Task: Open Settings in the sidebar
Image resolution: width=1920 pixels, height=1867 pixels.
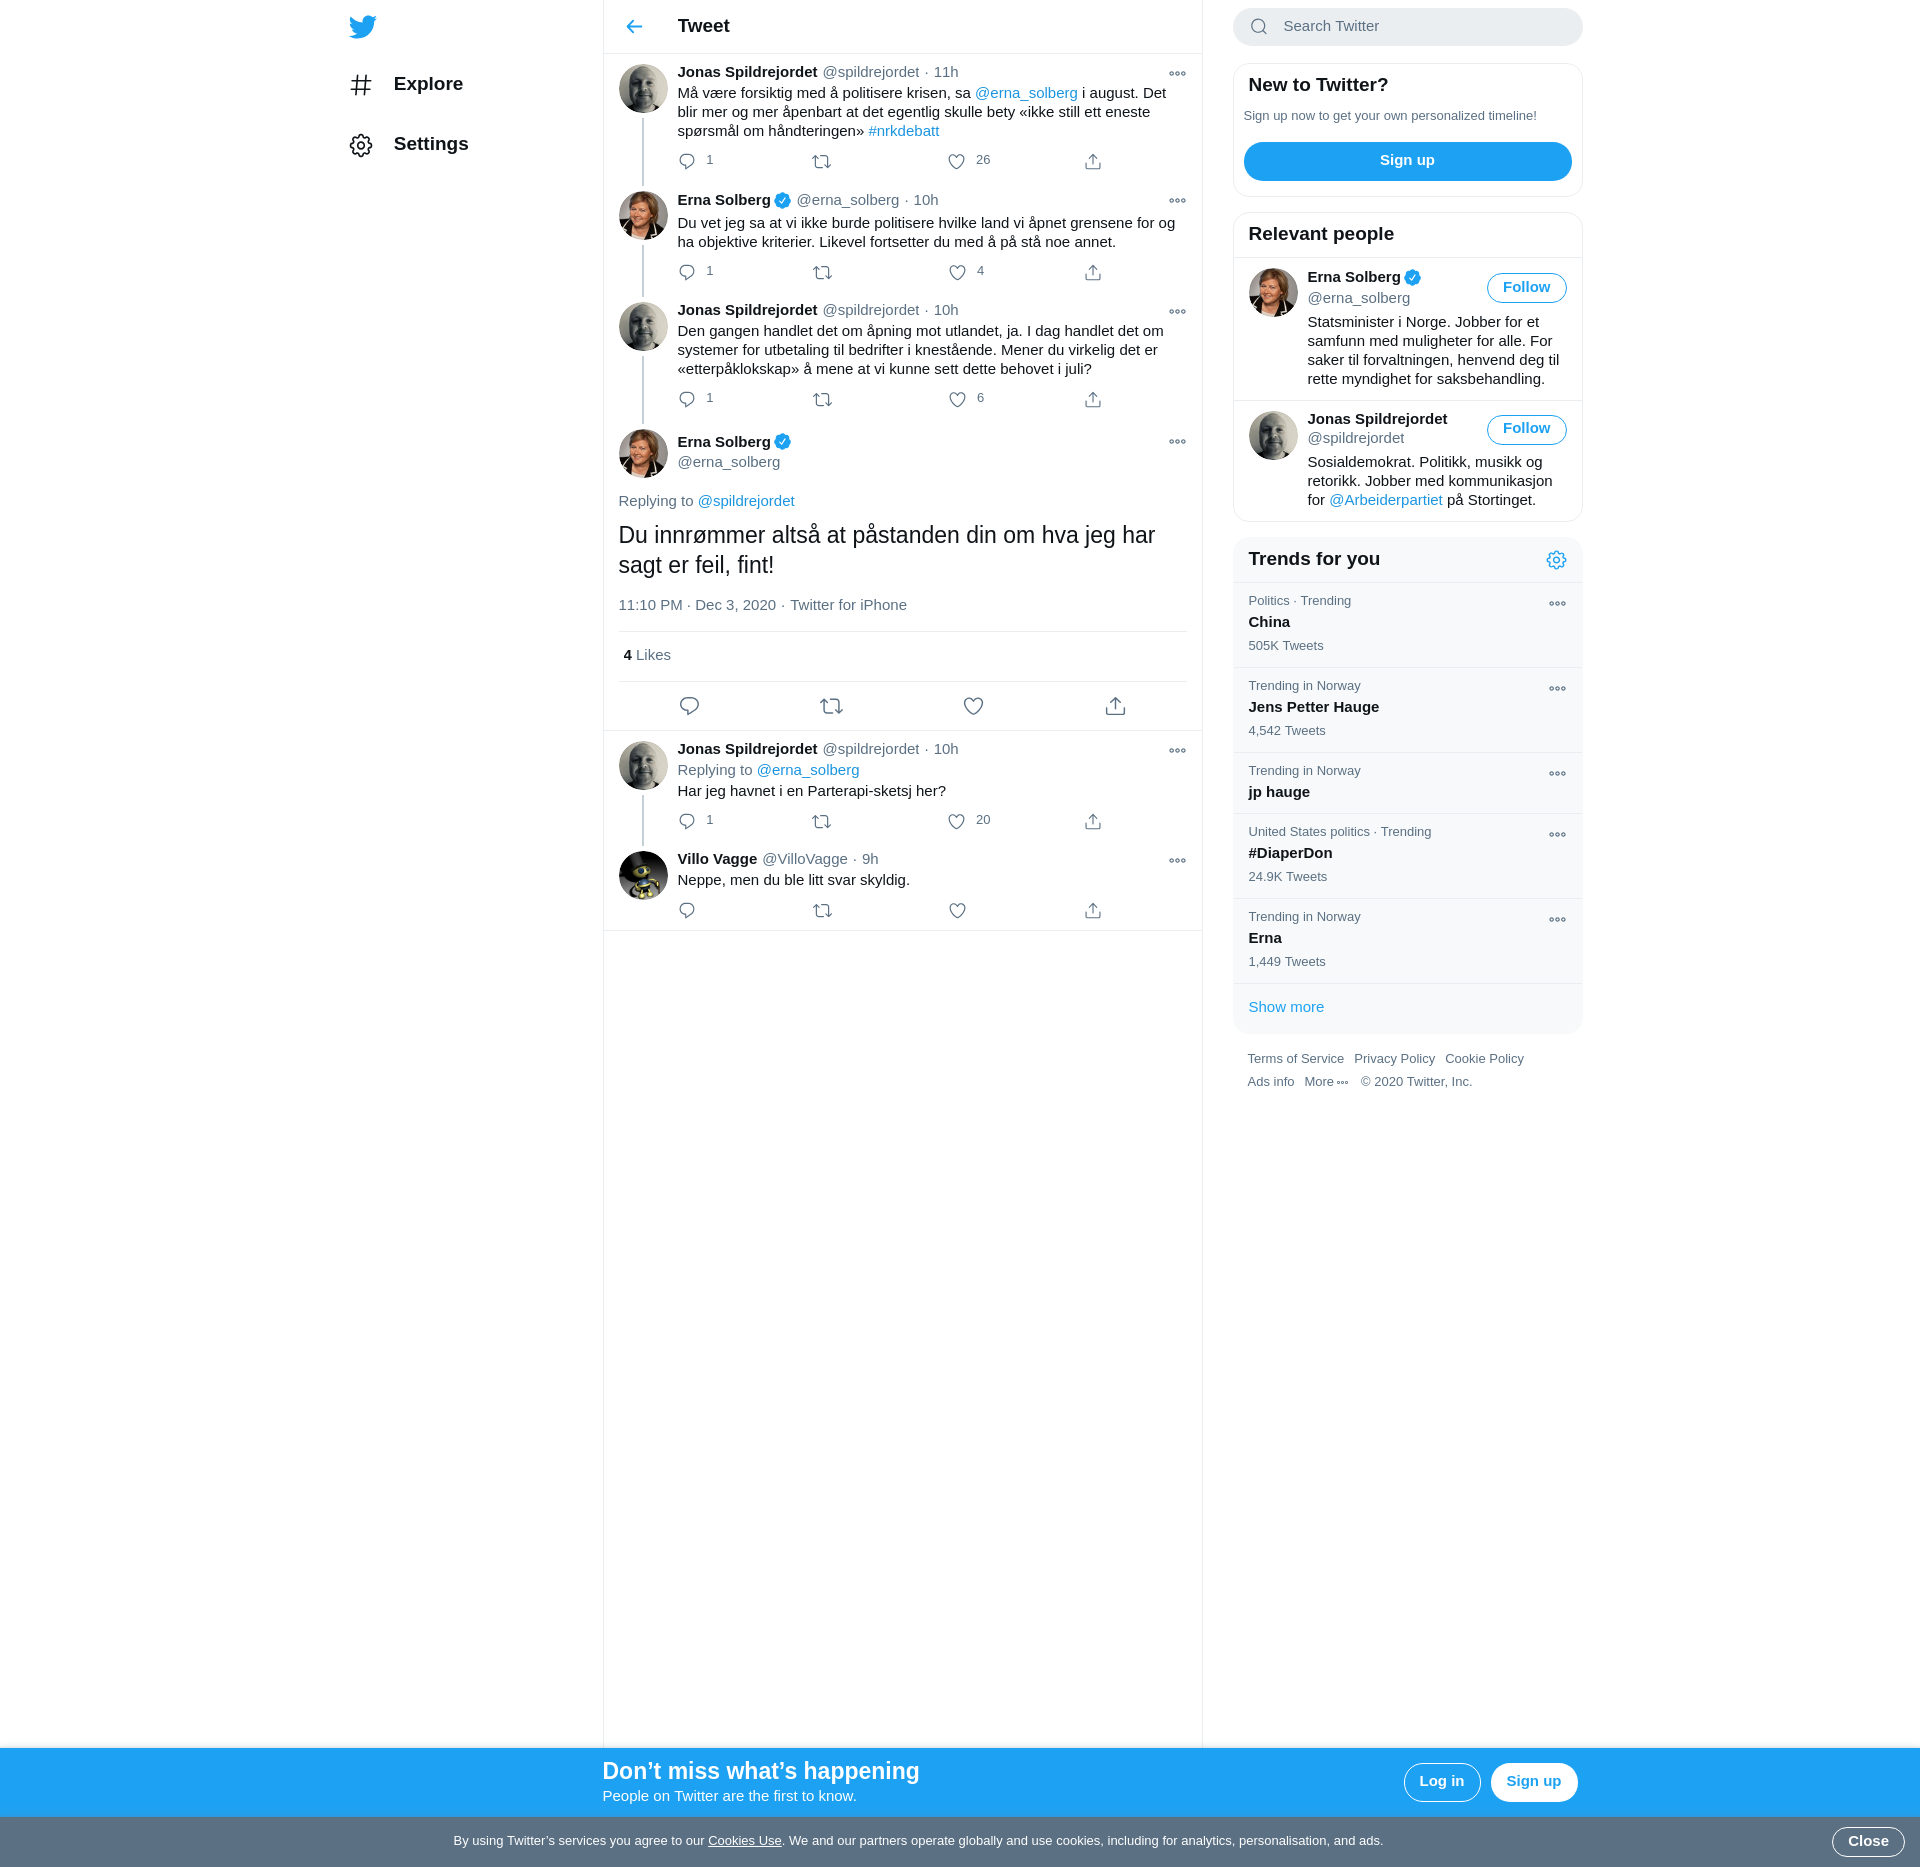Action: (409, 144)
